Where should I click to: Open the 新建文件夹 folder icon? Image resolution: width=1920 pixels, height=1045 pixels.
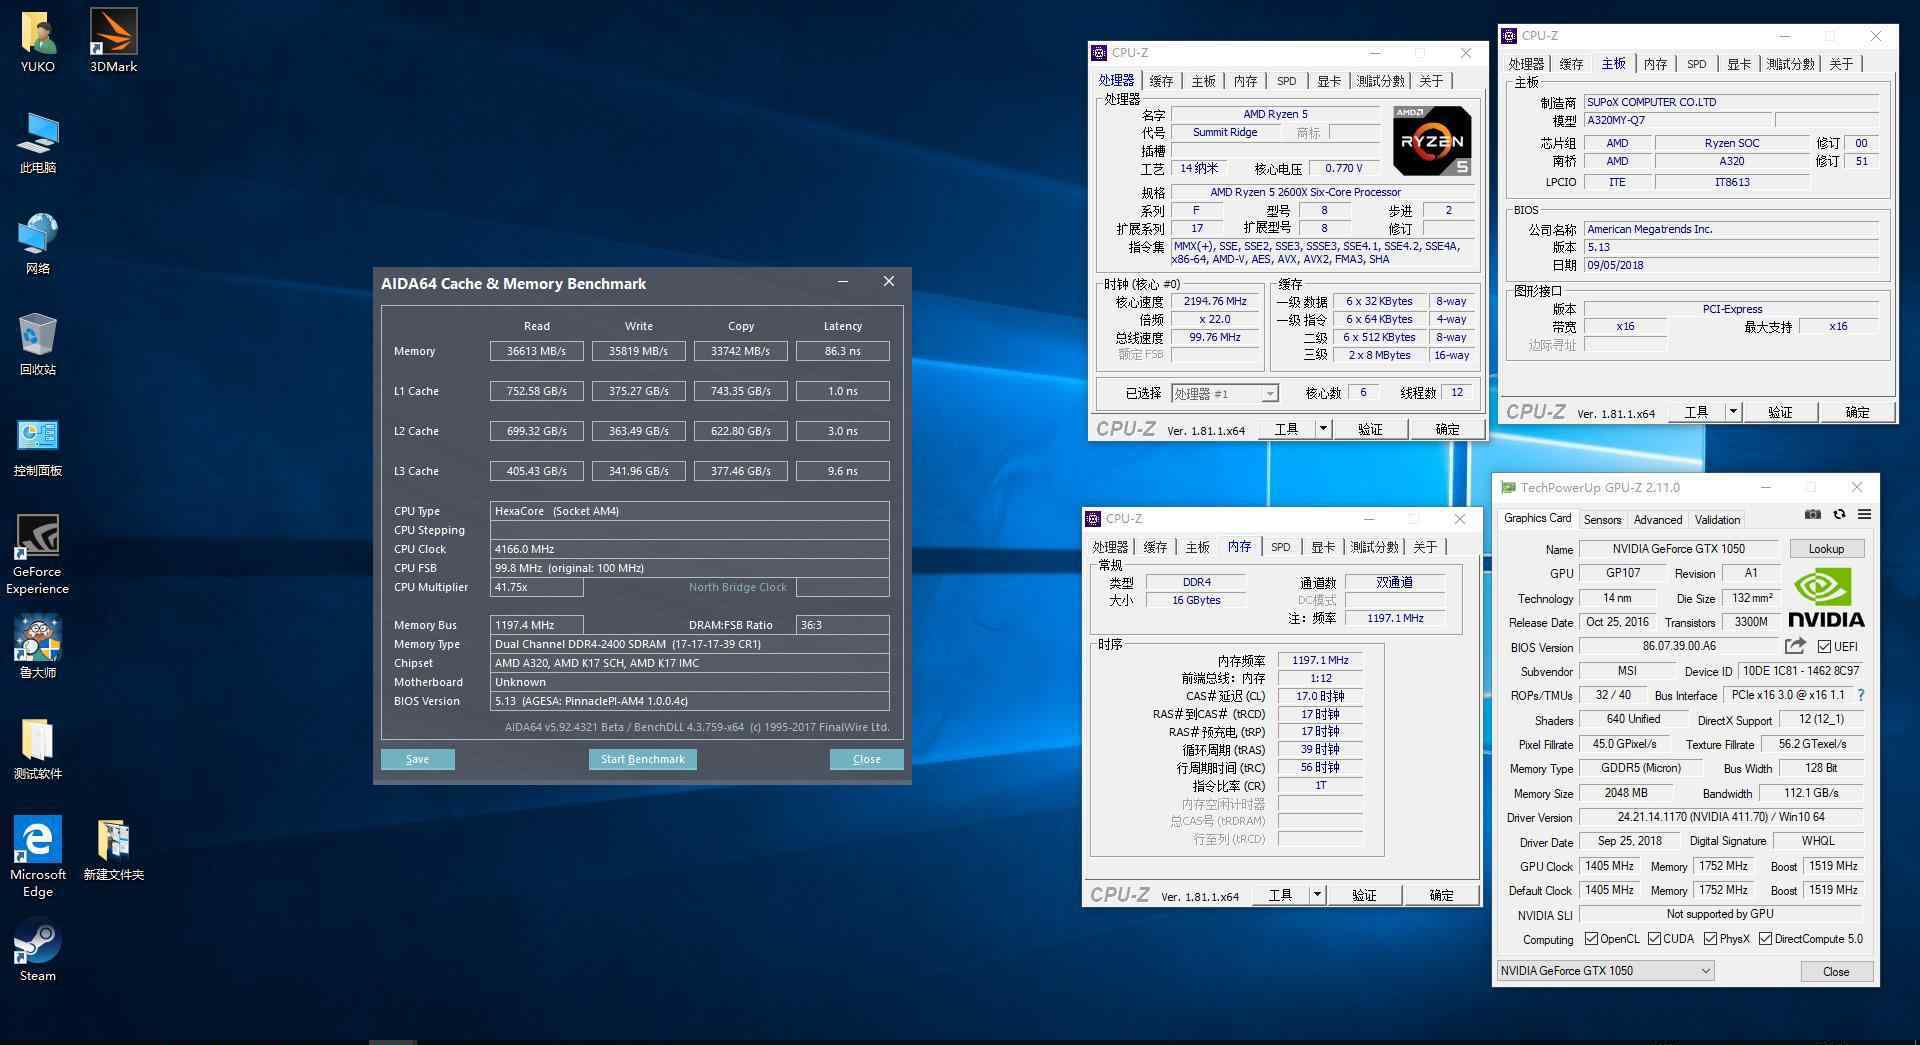pyautogui.click(x=113, y=848)
